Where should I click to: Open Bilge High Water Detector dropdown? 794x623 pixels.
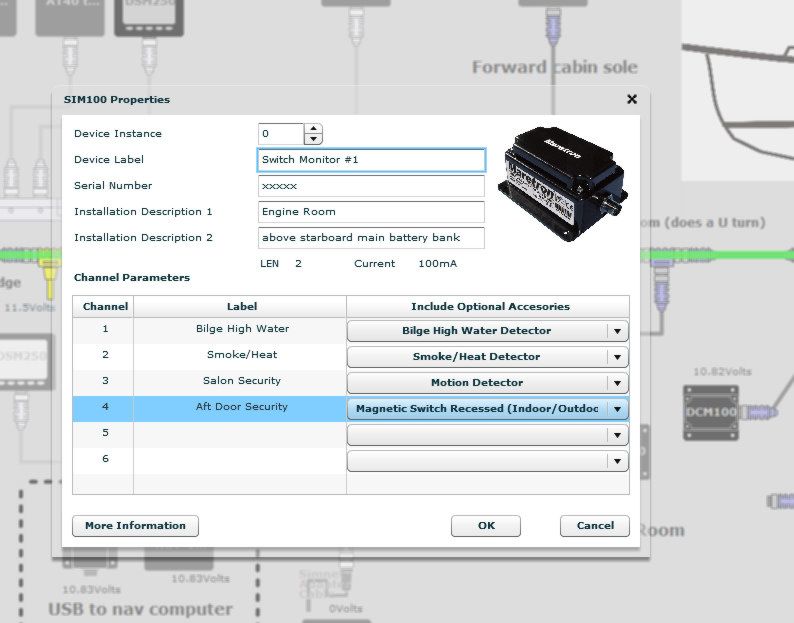[488, 331]
